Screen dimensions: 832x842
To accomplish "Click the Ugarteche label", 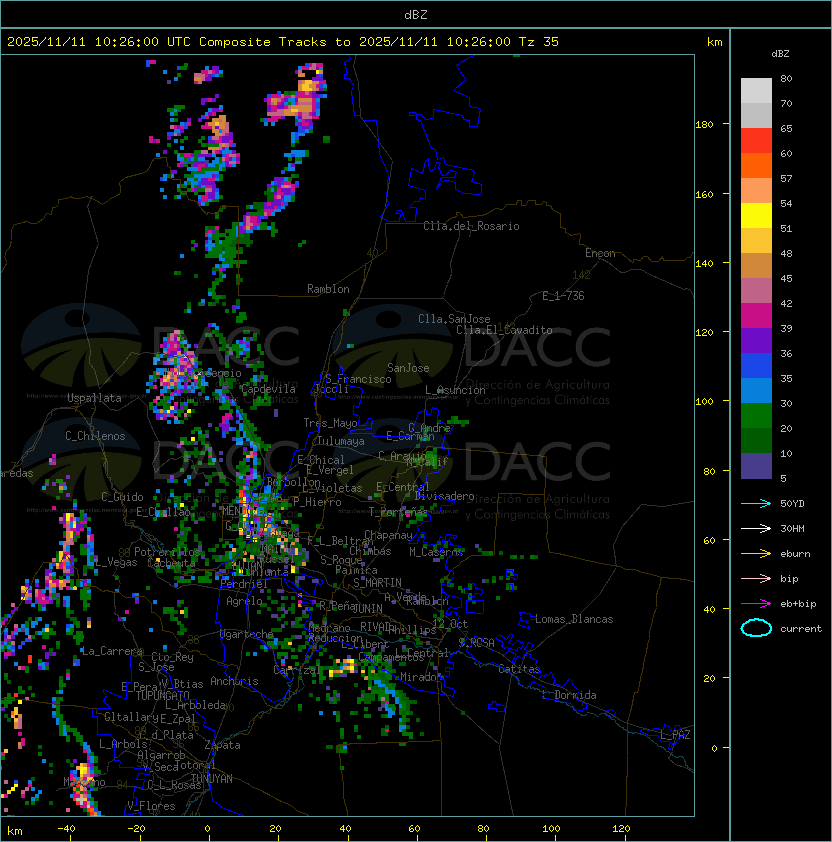I will pyautogui.click(x=247, y=634).
